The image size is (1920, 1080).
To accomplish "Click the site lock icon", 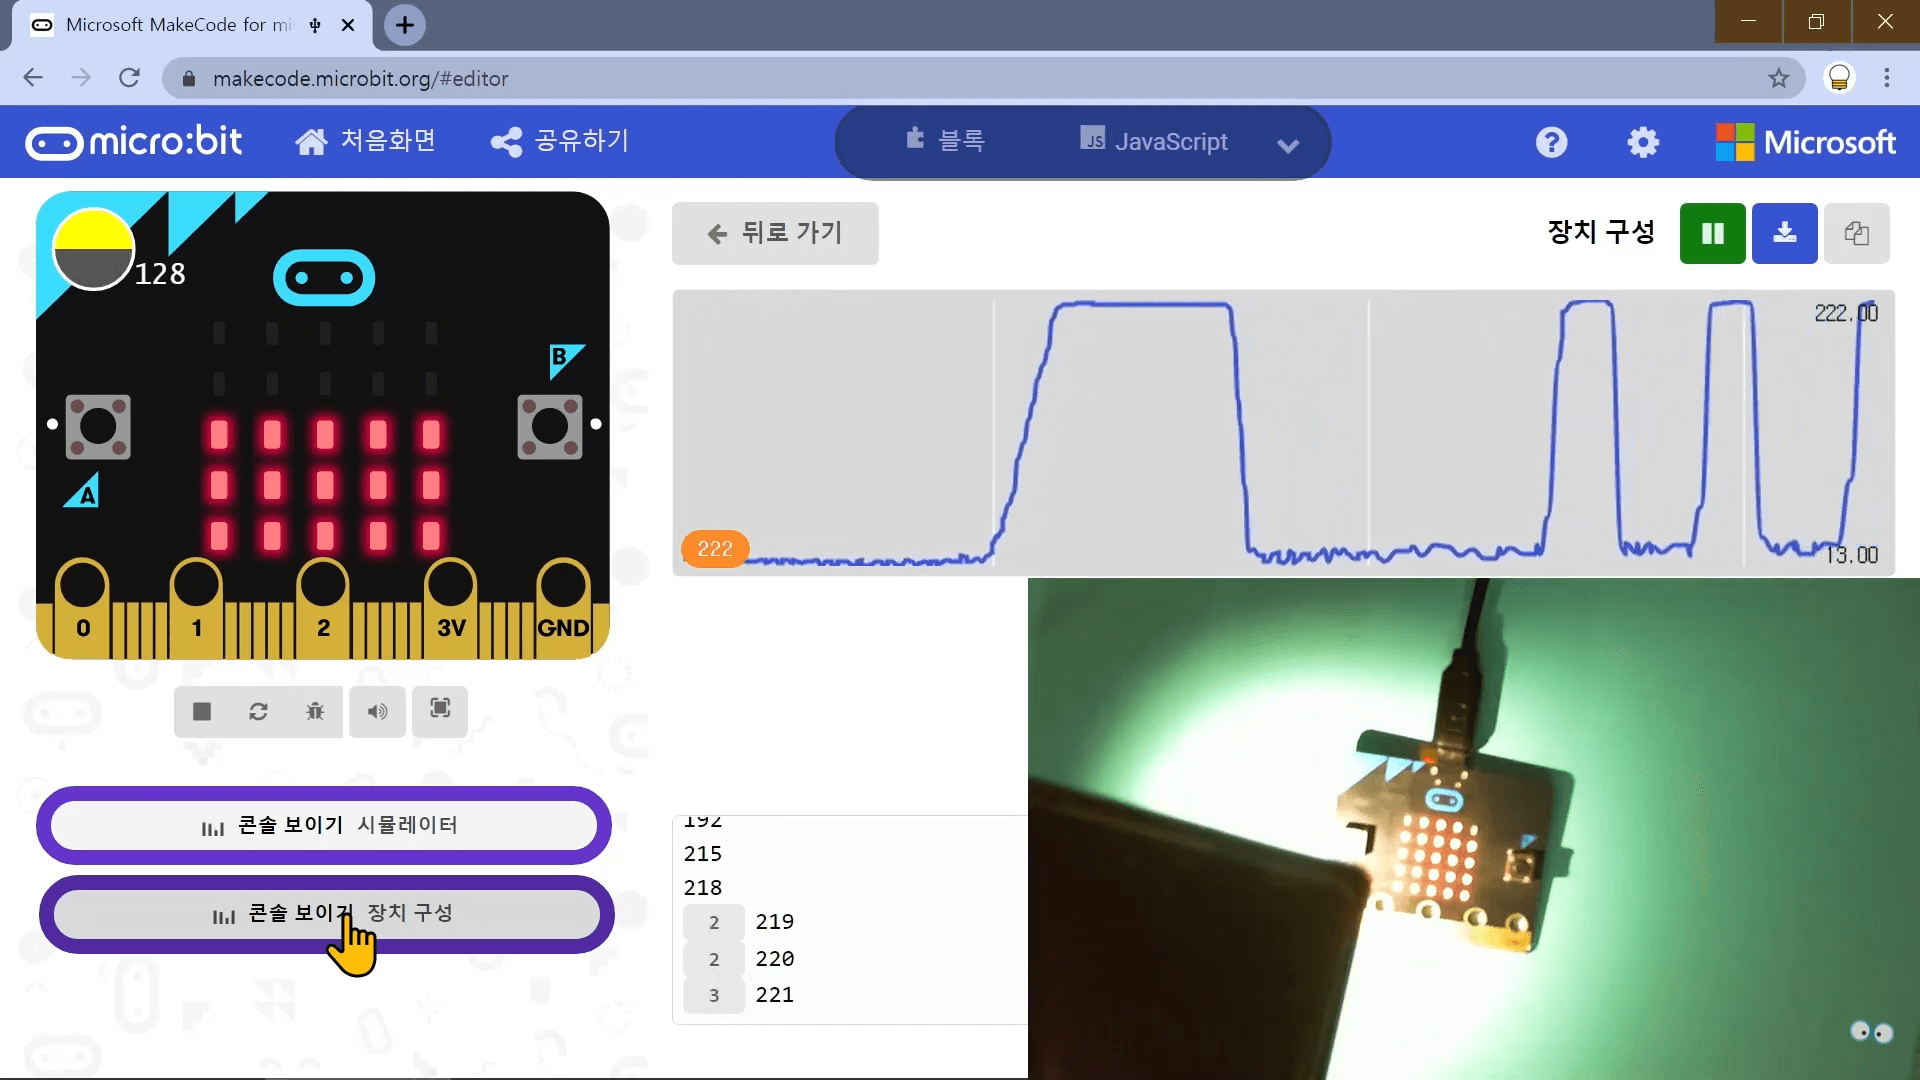I will coord(188,78).
